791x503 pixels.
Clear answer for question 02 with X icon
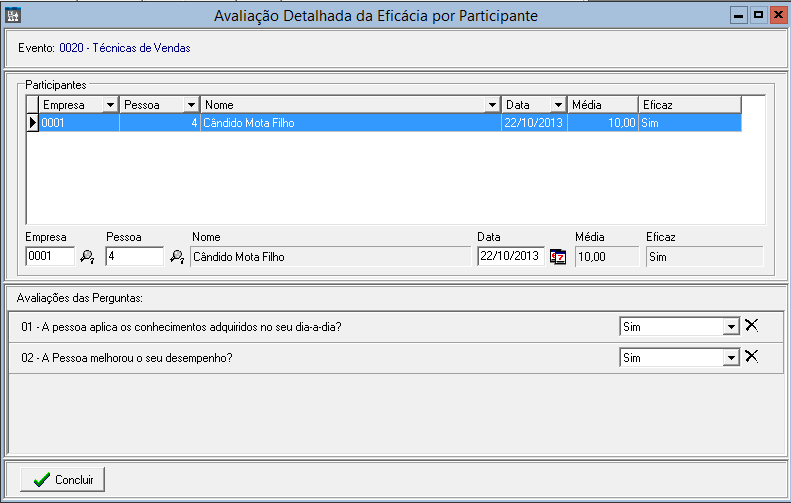(752, 357)
